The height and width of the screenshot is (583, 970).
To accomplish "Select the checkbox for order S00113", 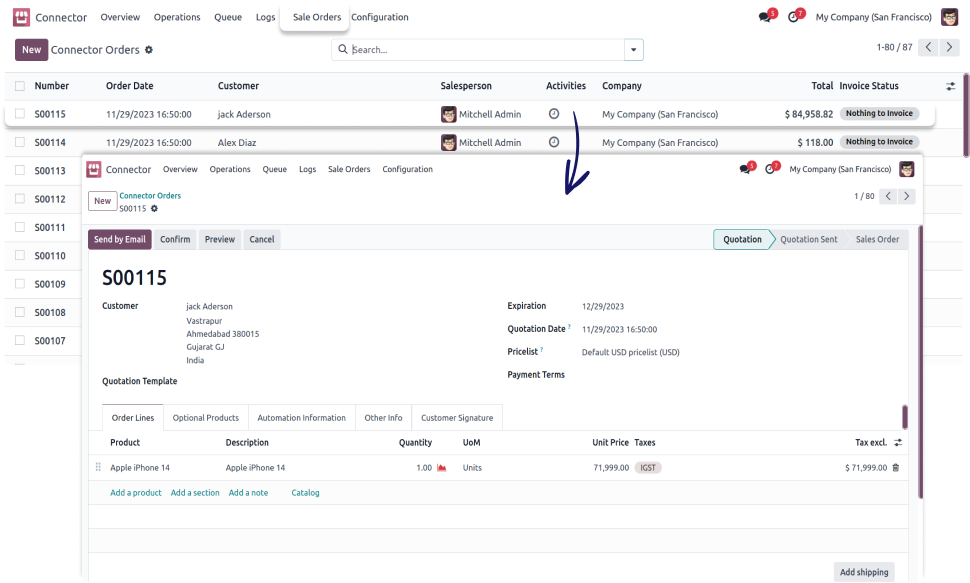I will [x=20, y=170].
